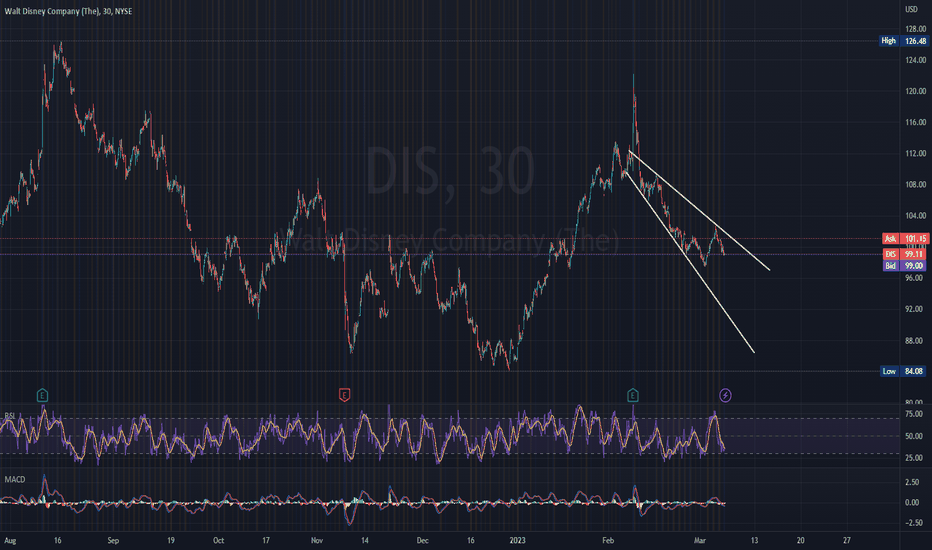Viewport: 932px width, 550px height.
Task: Select the Ask 101.15 price tag
Action: [x=905, y=238]
